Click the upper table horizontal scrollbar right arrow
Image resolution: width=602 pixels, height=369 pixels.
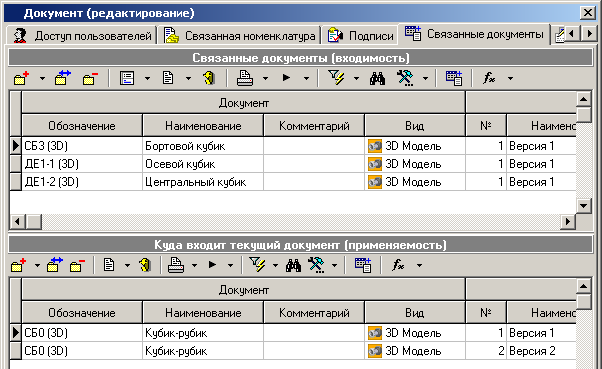coord(568,222)
